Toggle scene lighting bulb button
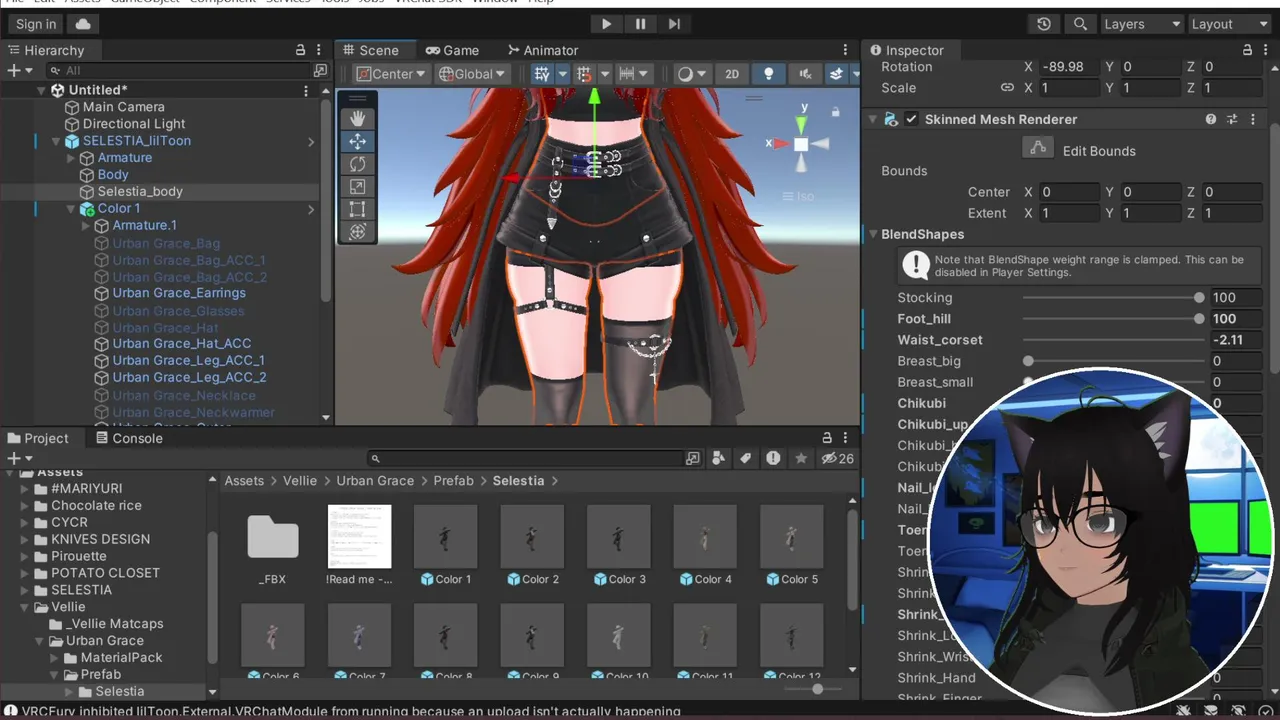The height and width of the screenshot is (720, 1280). click(x=768, y=74)
